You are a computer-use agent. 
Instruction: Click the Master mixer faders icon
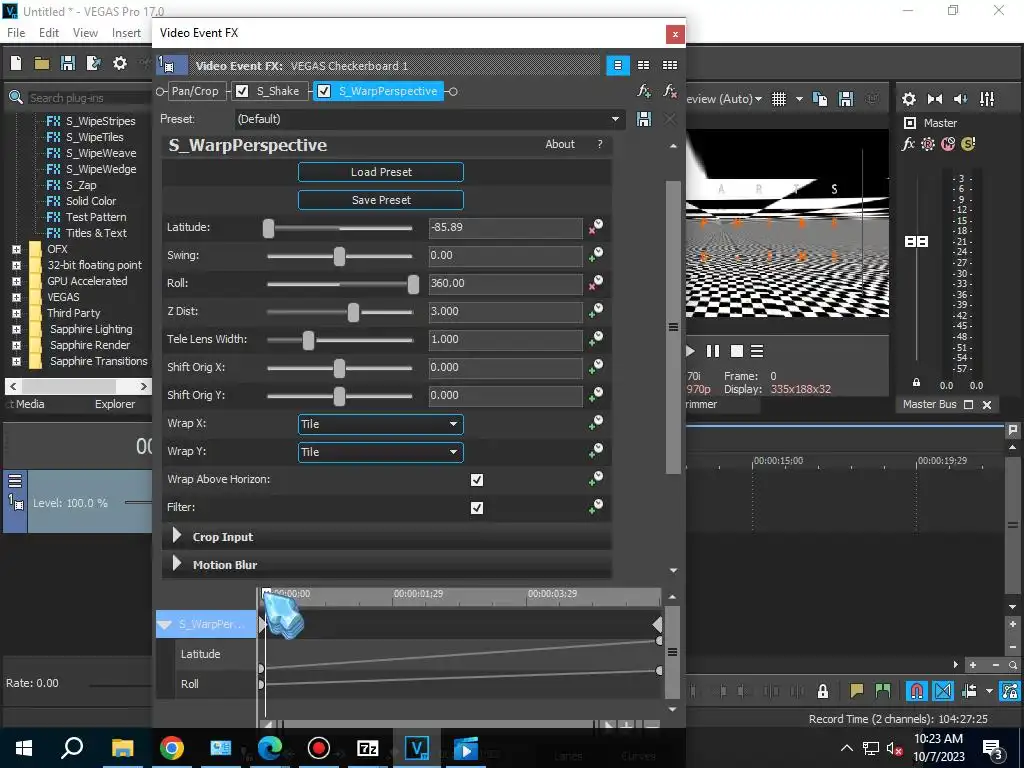(987, 99)
